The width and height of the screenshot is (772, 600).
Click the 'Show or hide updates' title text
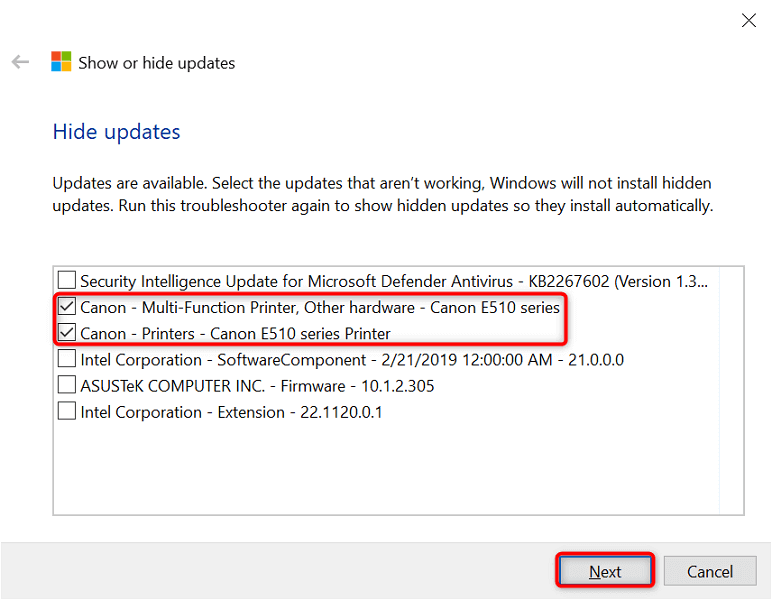157,63
